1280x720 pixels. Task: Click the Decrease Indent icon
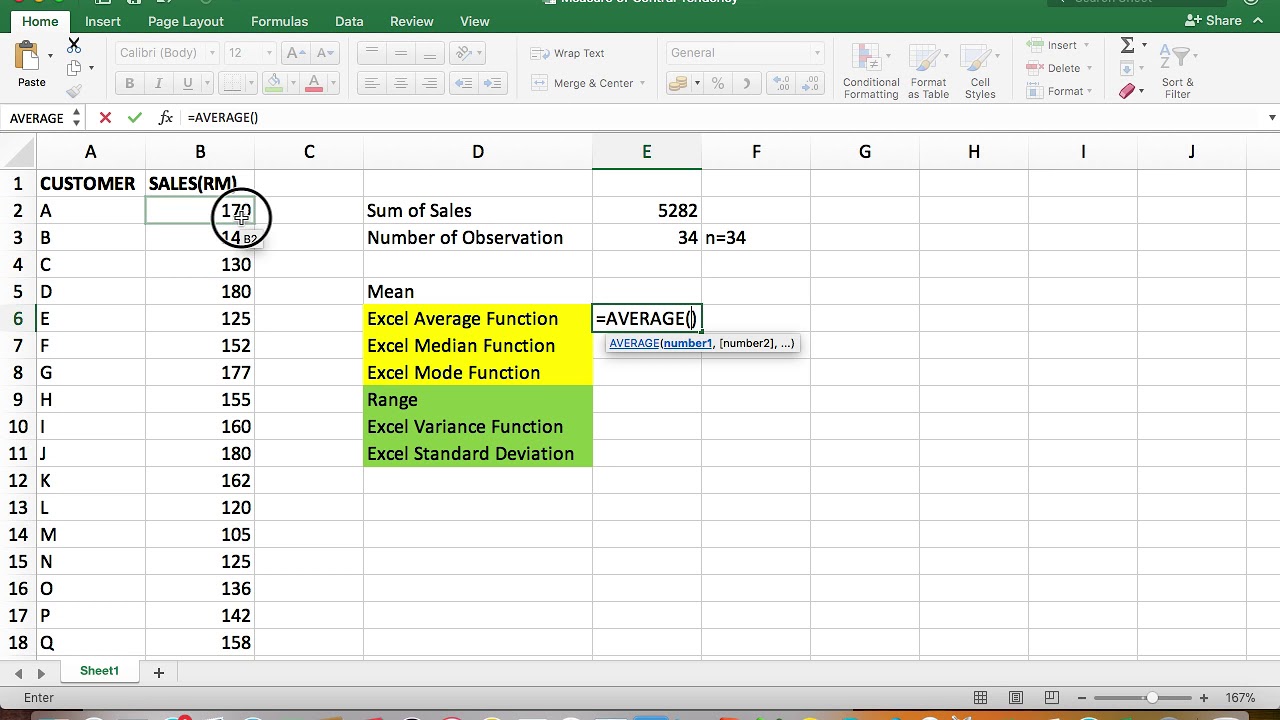463,84
